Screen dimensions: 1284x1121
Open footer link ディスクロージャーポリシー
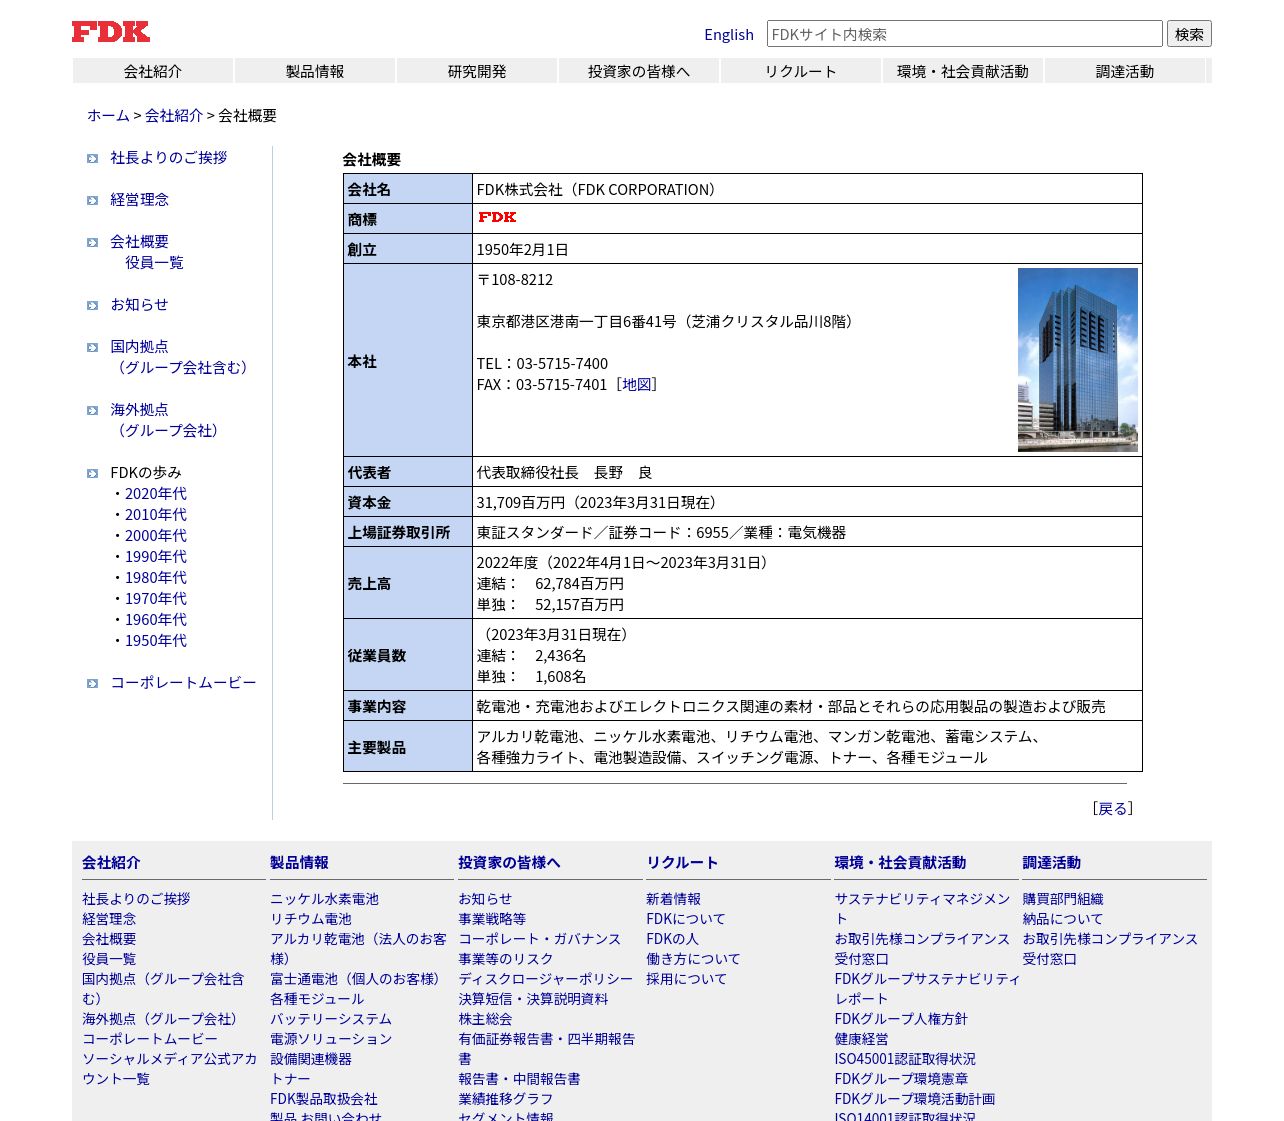546,980
